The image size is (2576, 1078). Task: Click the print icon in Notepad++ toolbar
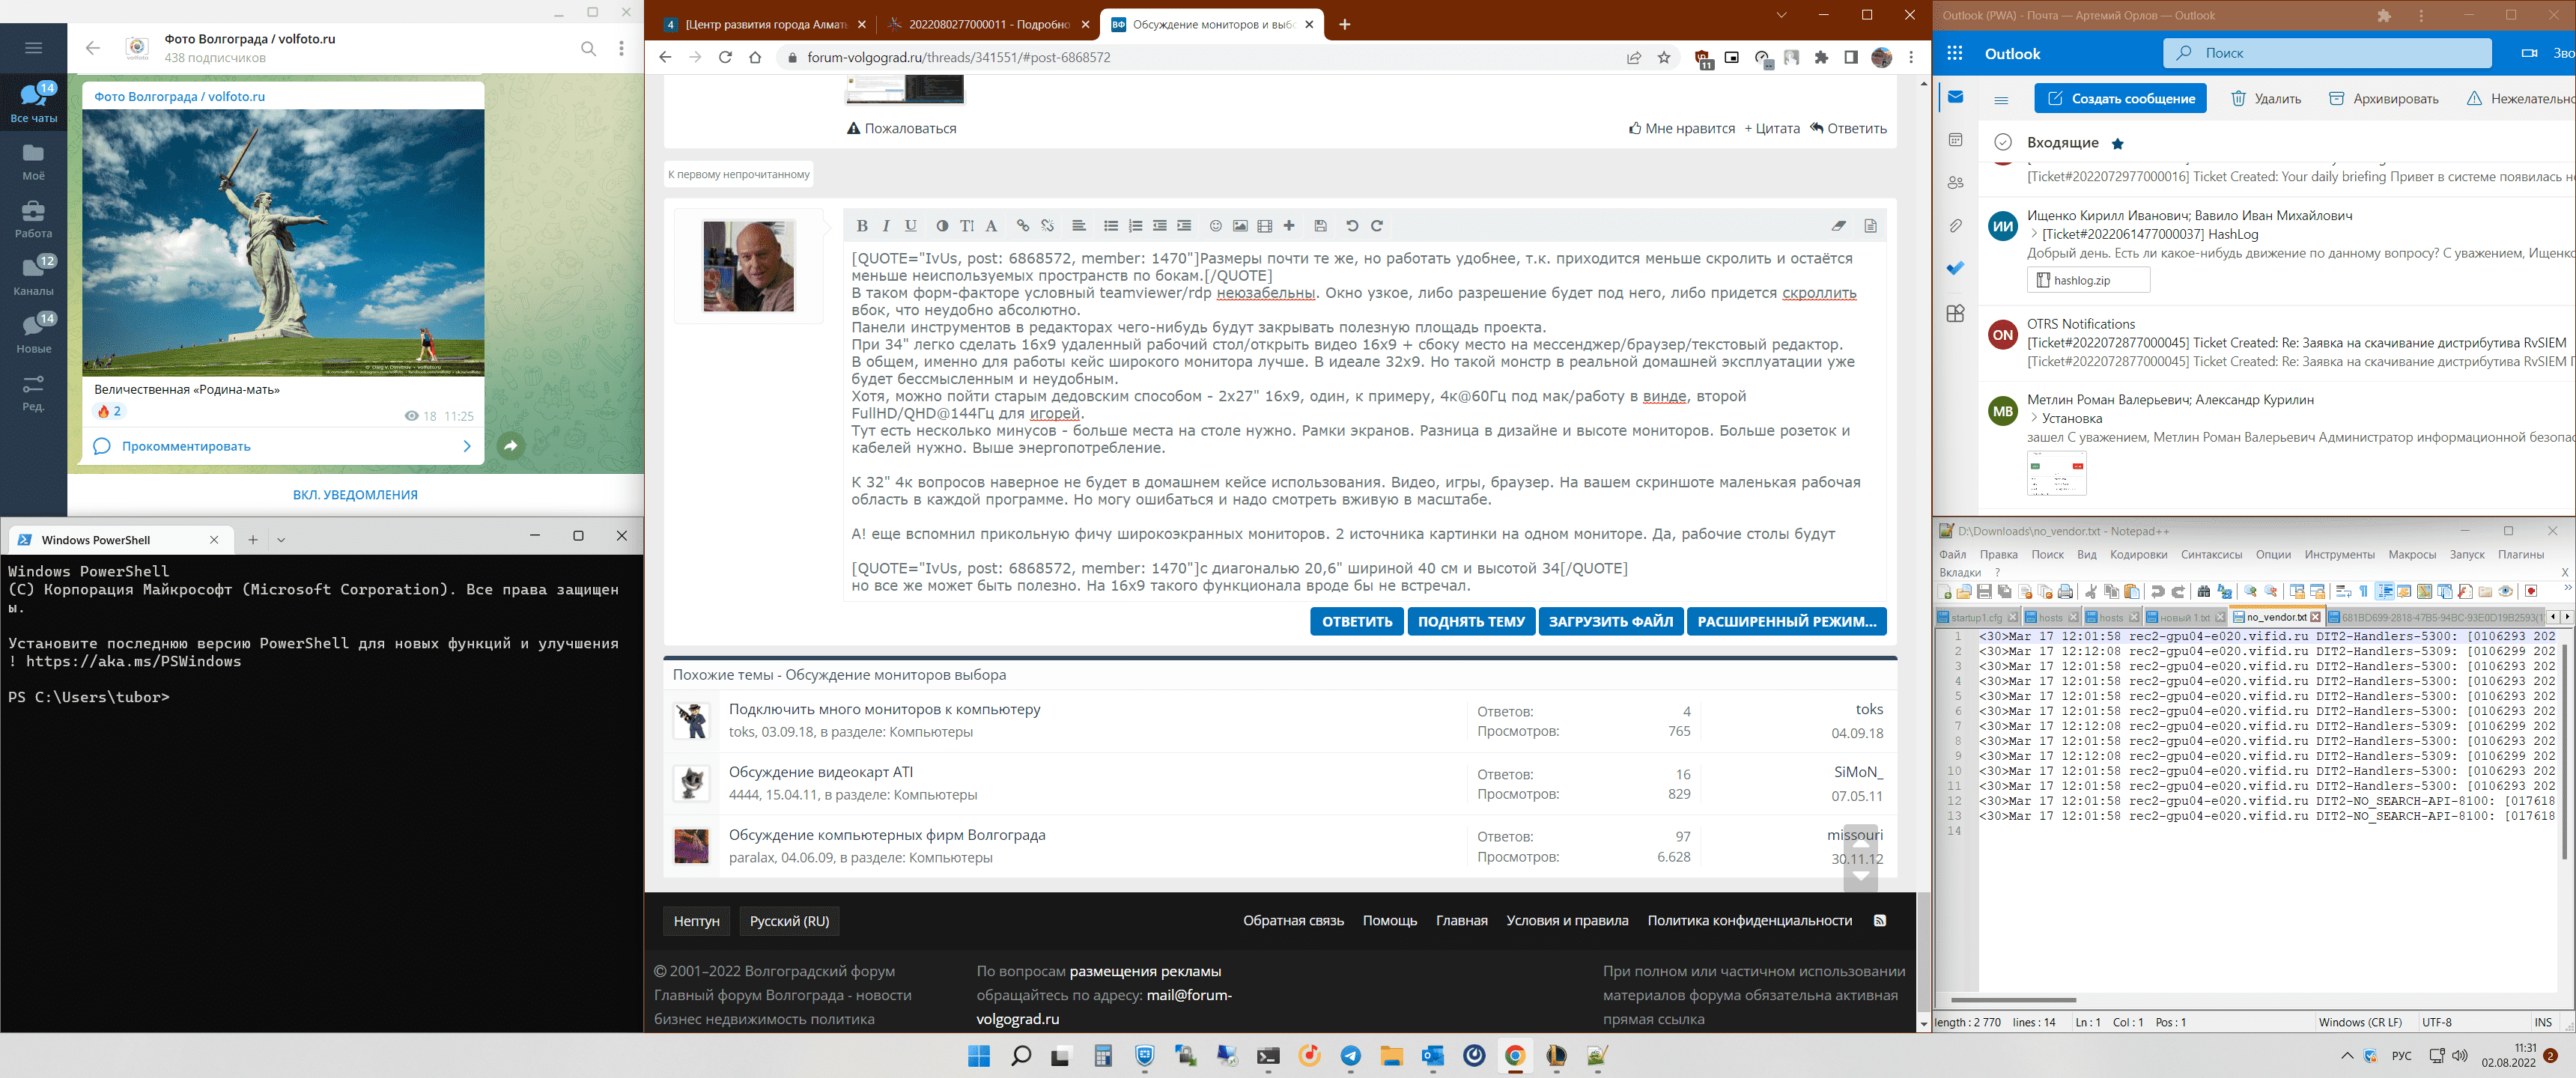[x=2066, y=592]
